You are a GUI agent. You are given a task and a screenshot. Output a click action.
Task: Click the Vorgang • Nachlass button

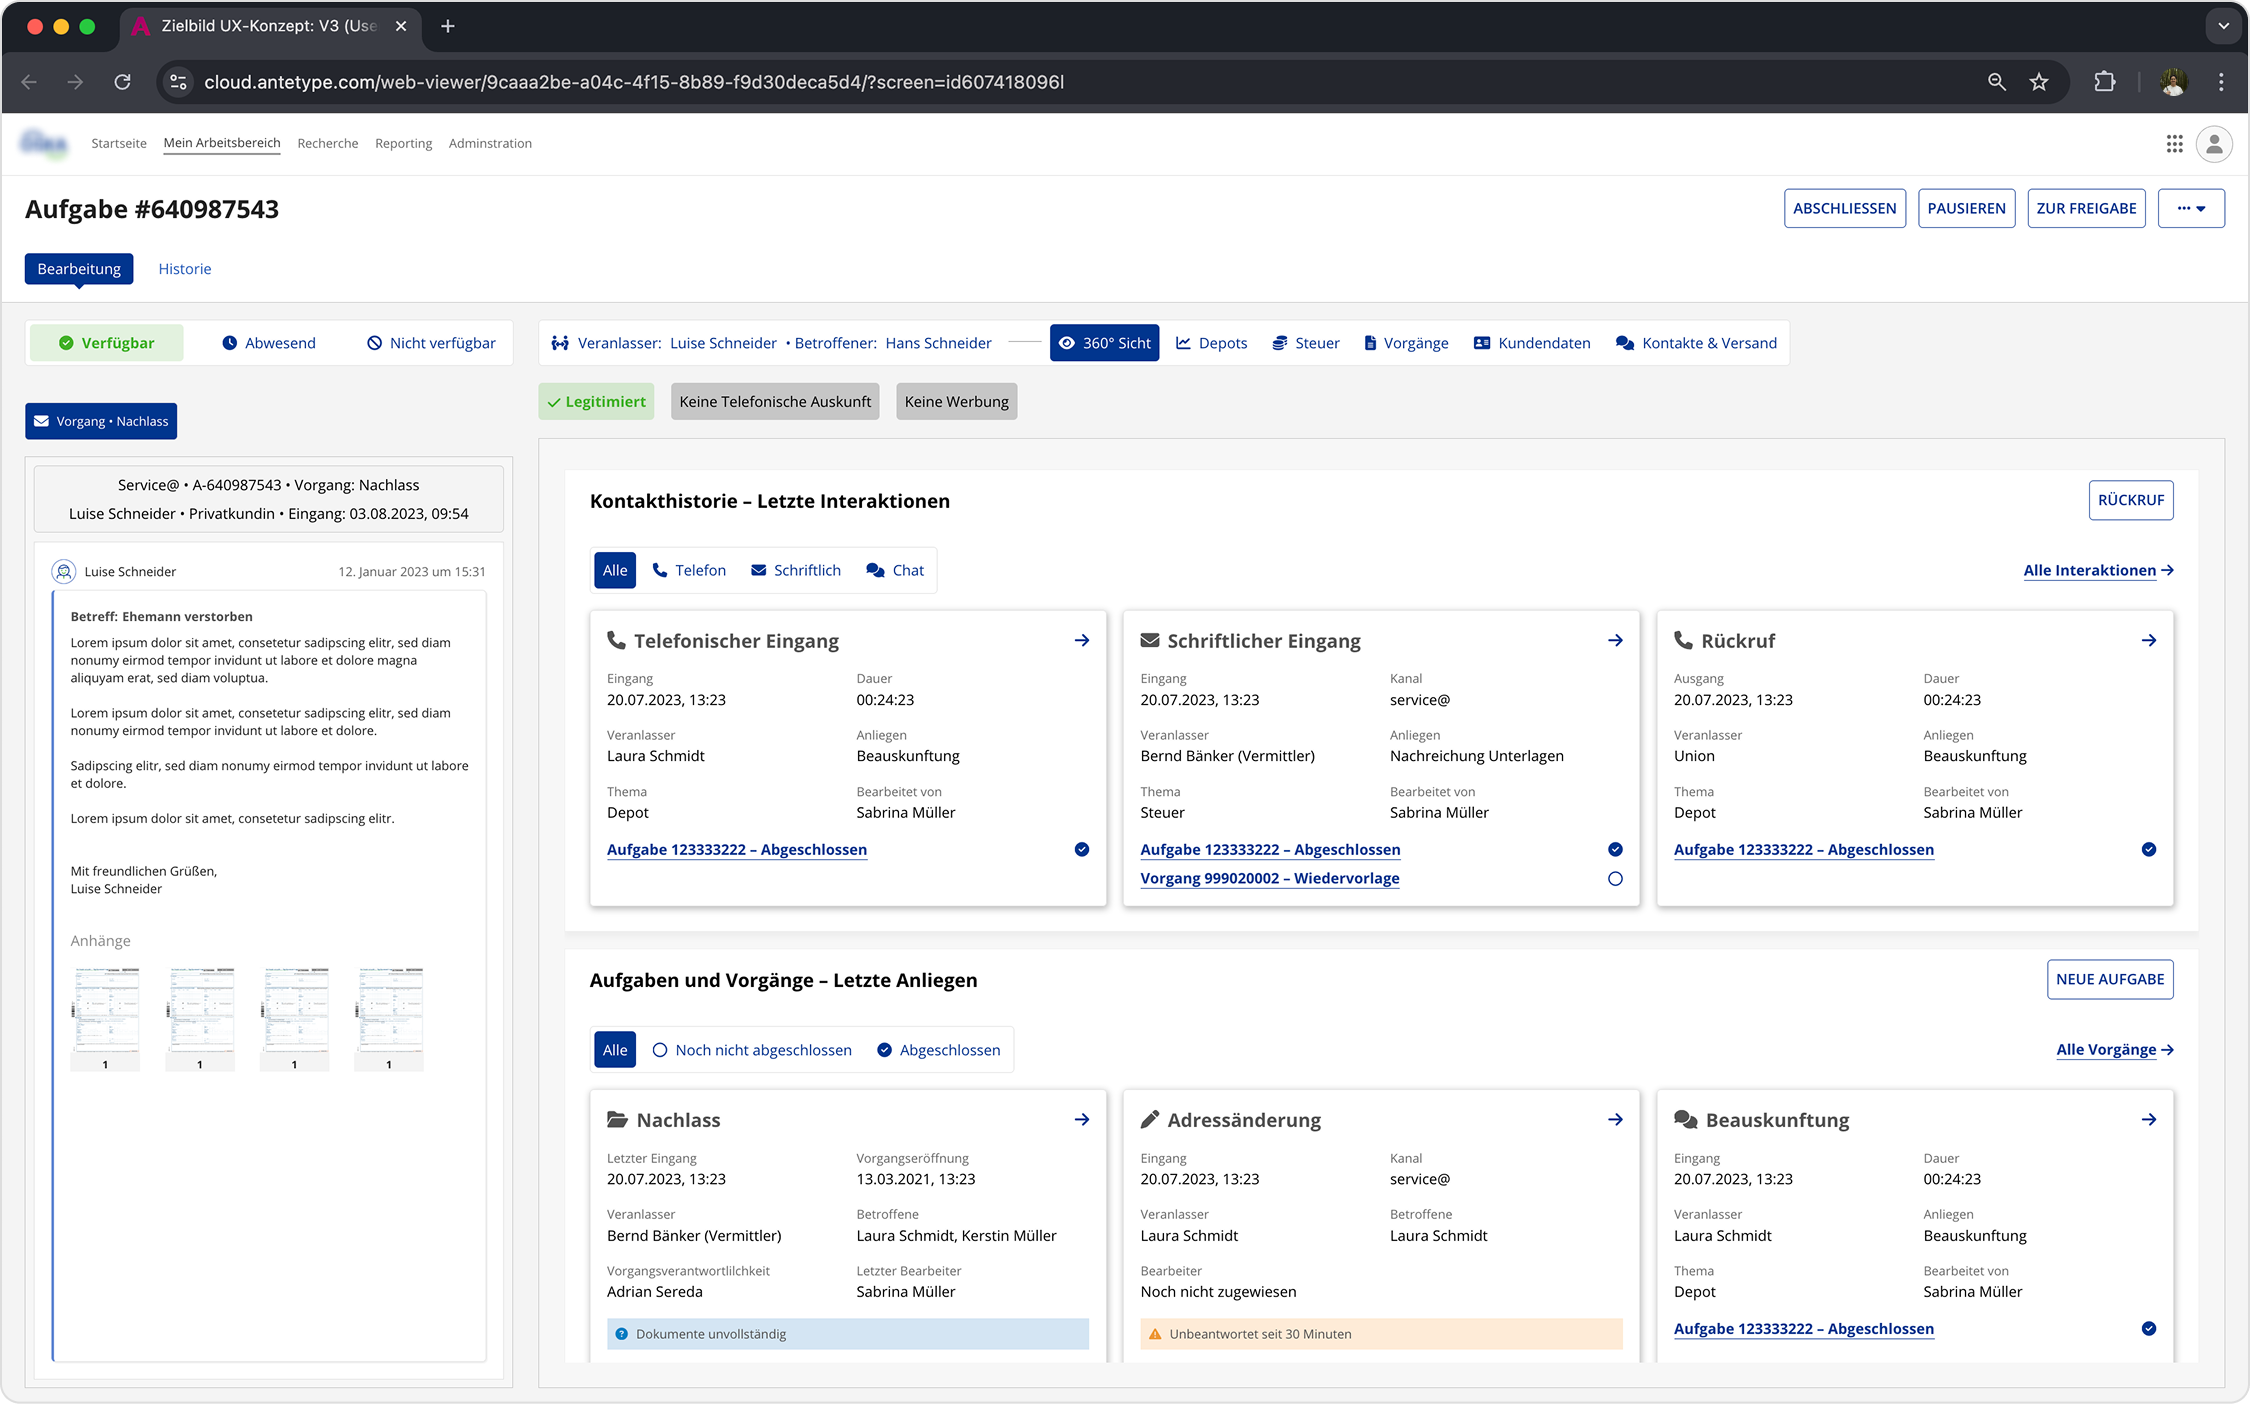click(x=101, y=421)
